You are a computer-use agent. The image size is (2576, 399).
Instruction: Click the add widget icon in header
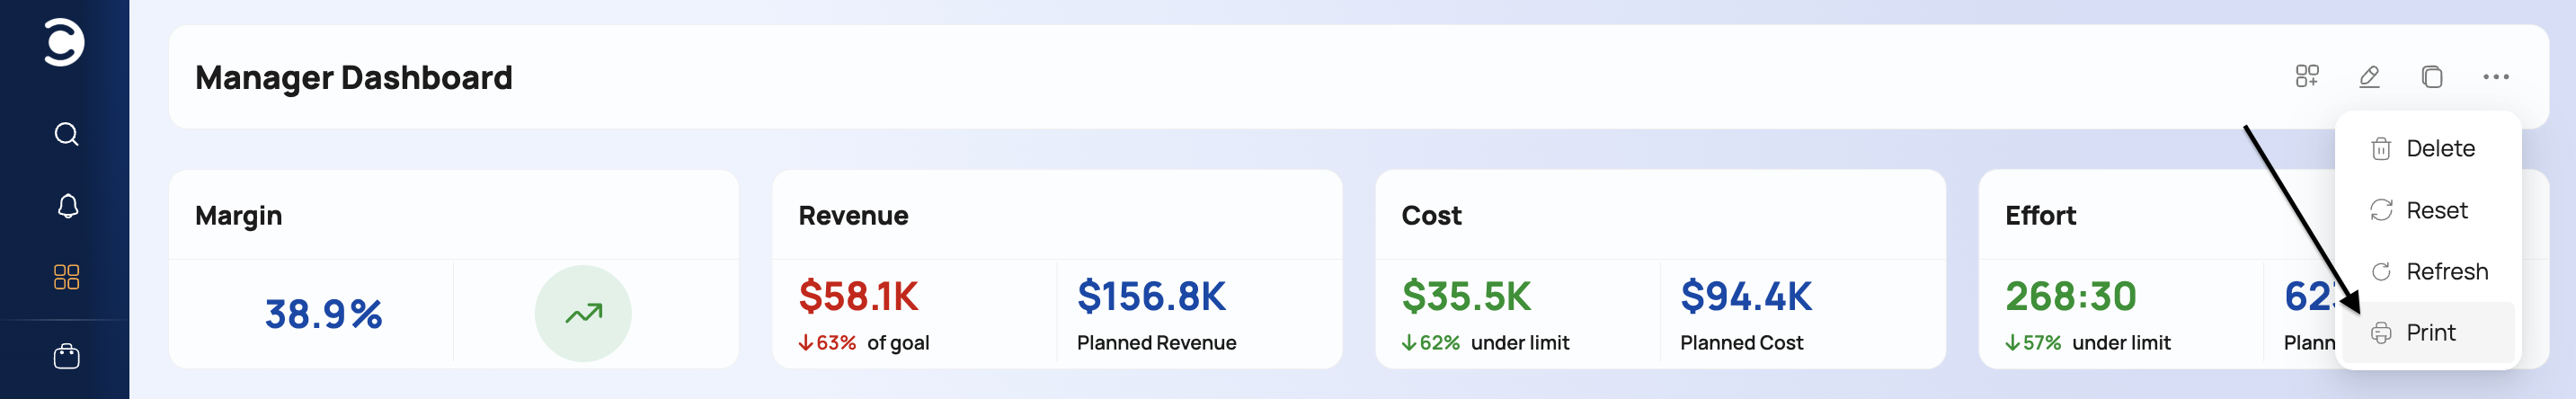pos(2306,76)
